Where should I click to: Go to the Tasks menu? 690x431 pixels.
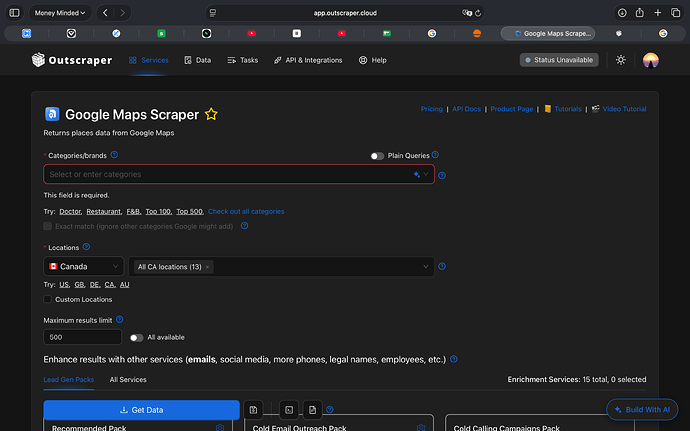click(x=242, y=60)
